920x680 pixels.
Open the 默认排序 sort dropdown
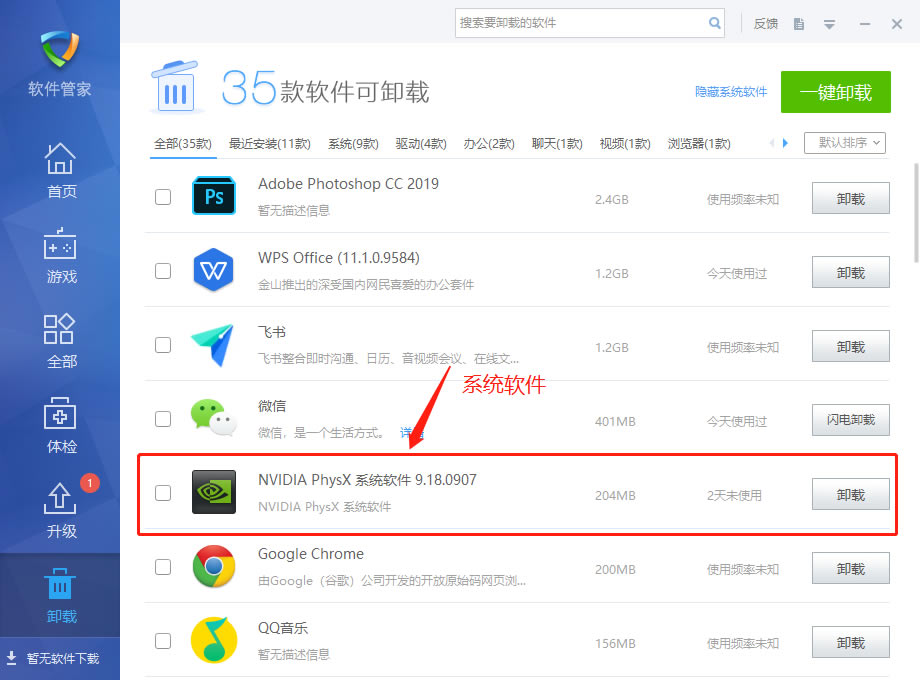click(x=845, y=143)
